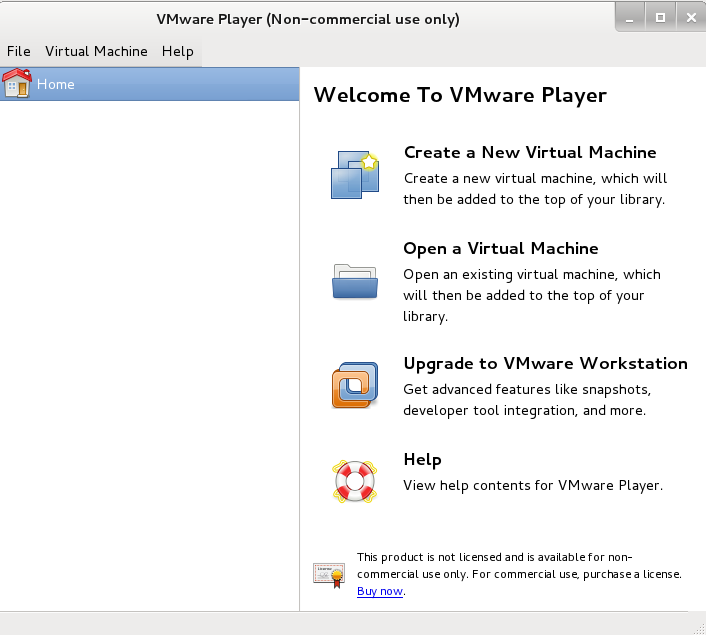Click the Welcome To VMware Player title
Screen dimensions: 706x635
(x=460, y=95)
